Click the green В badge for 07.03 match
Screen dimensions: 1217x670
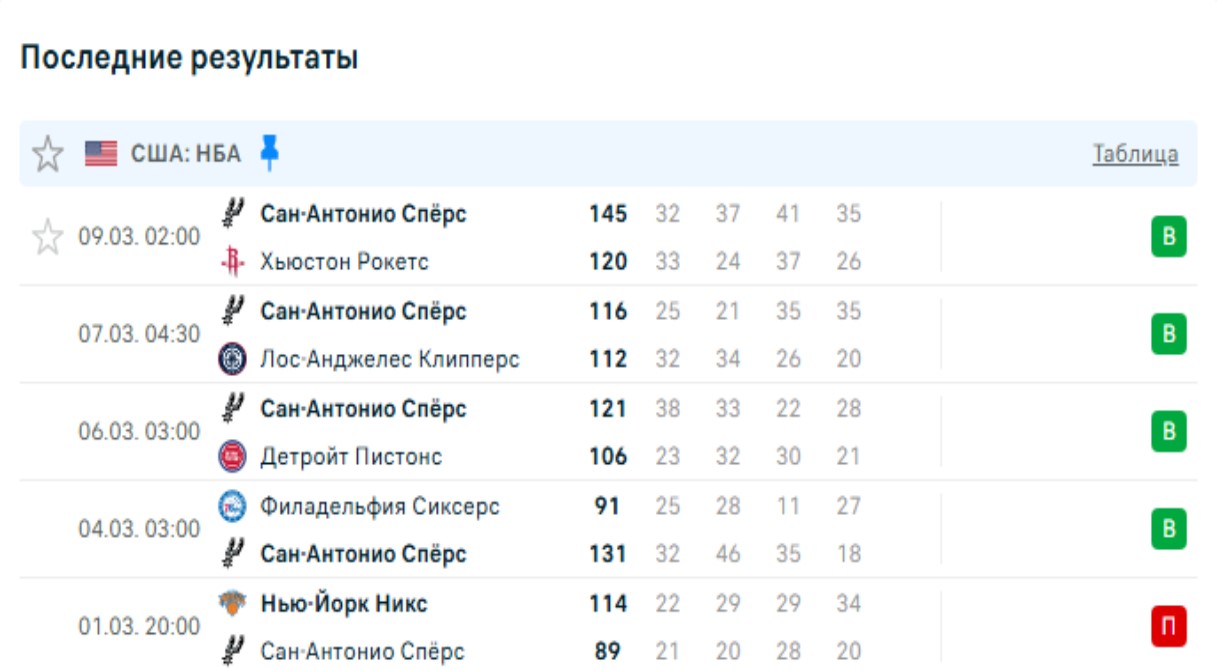tap(1168, 334)
